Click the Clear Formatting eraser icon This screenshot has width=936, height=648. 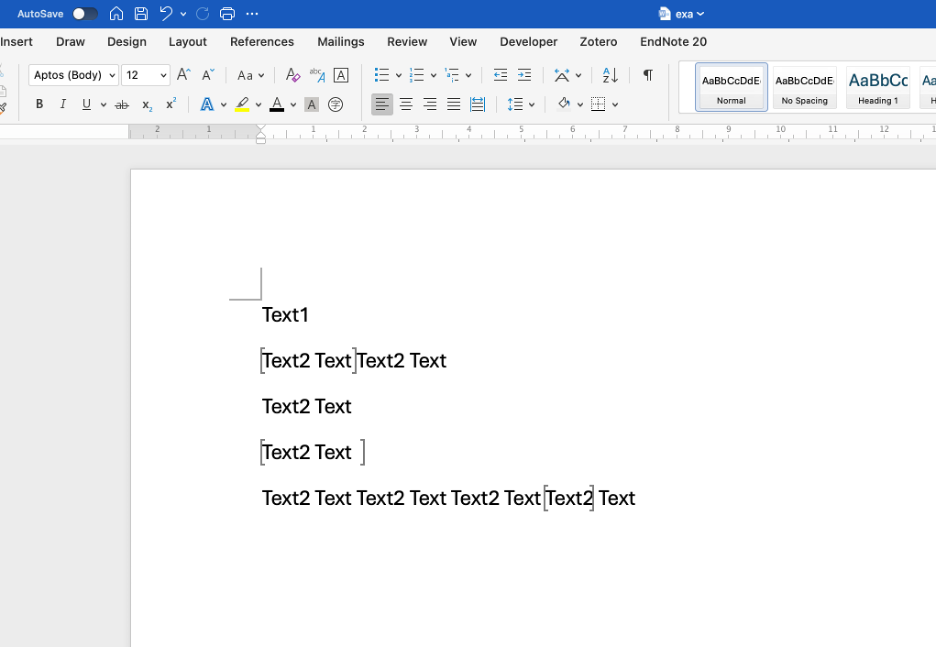click(292, 75)
